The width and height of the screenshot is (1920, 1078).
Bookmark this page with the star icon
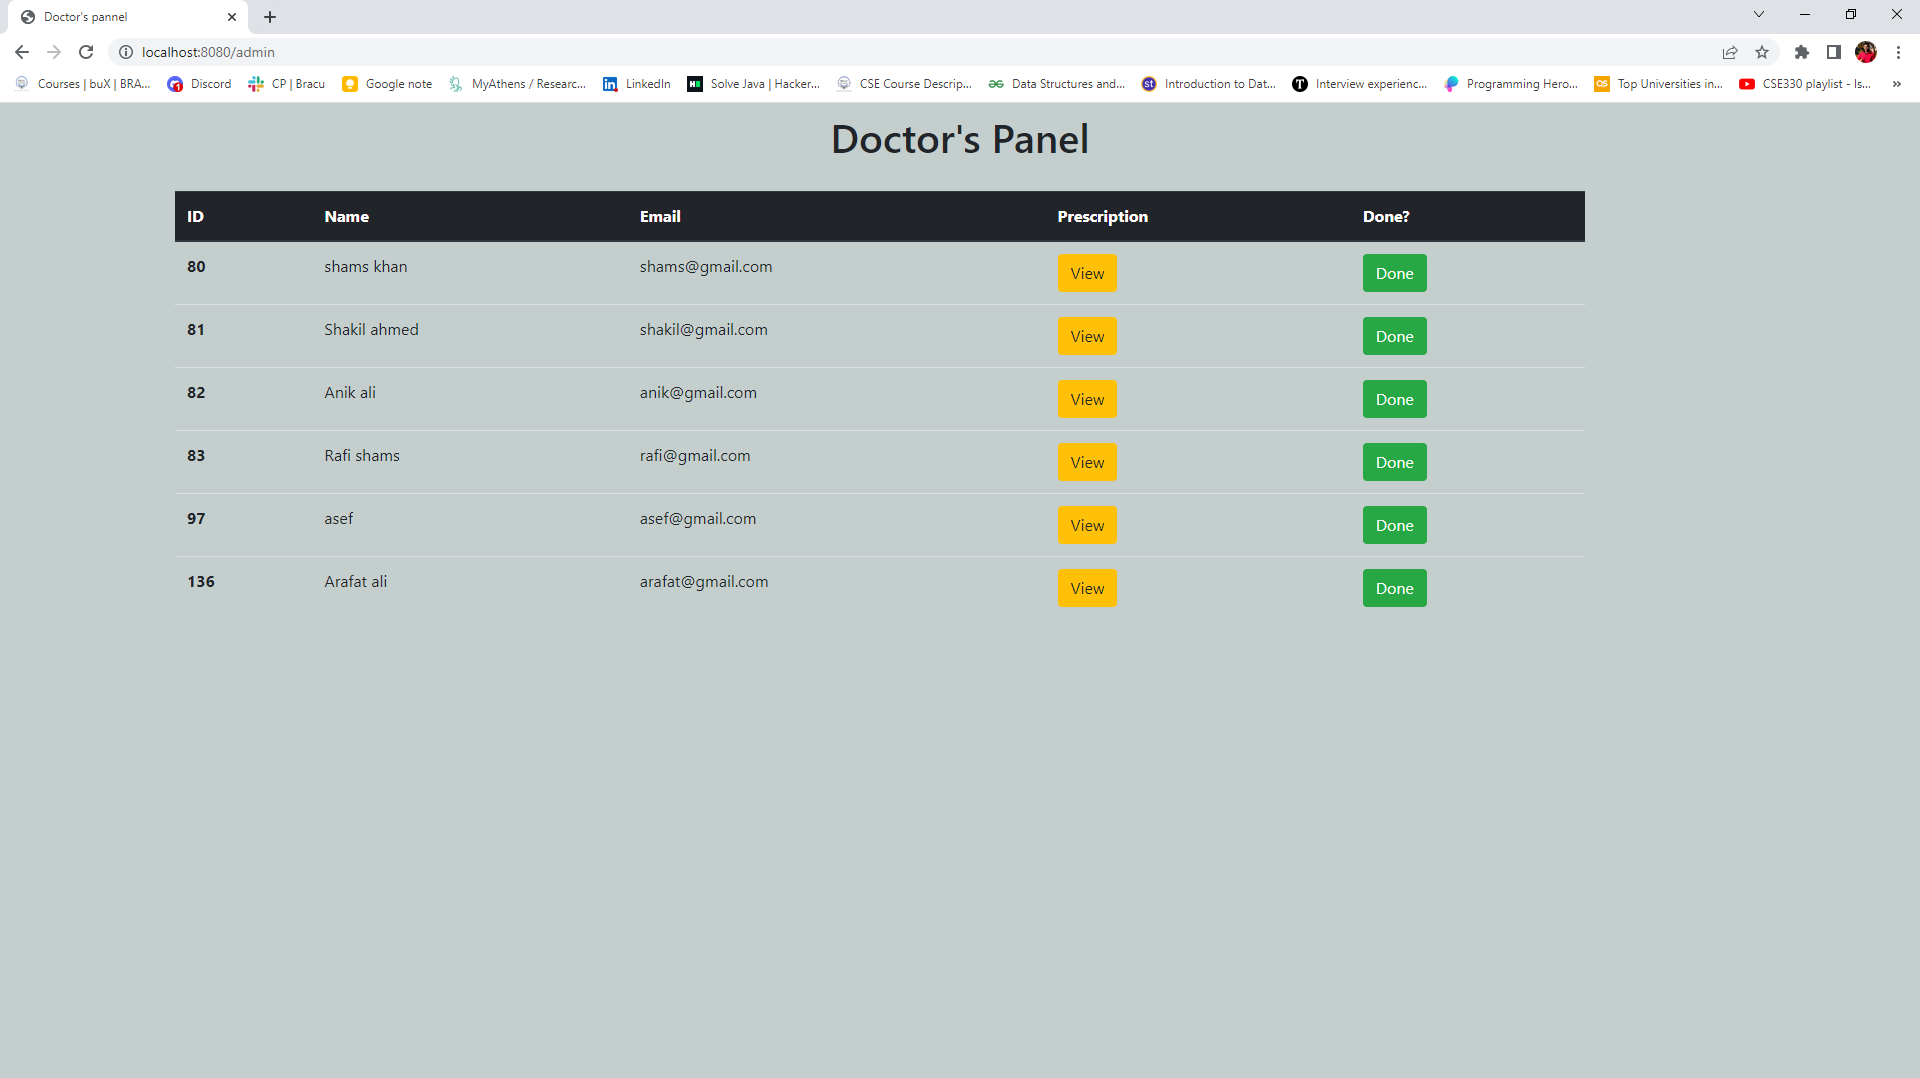pos(1763,52)
